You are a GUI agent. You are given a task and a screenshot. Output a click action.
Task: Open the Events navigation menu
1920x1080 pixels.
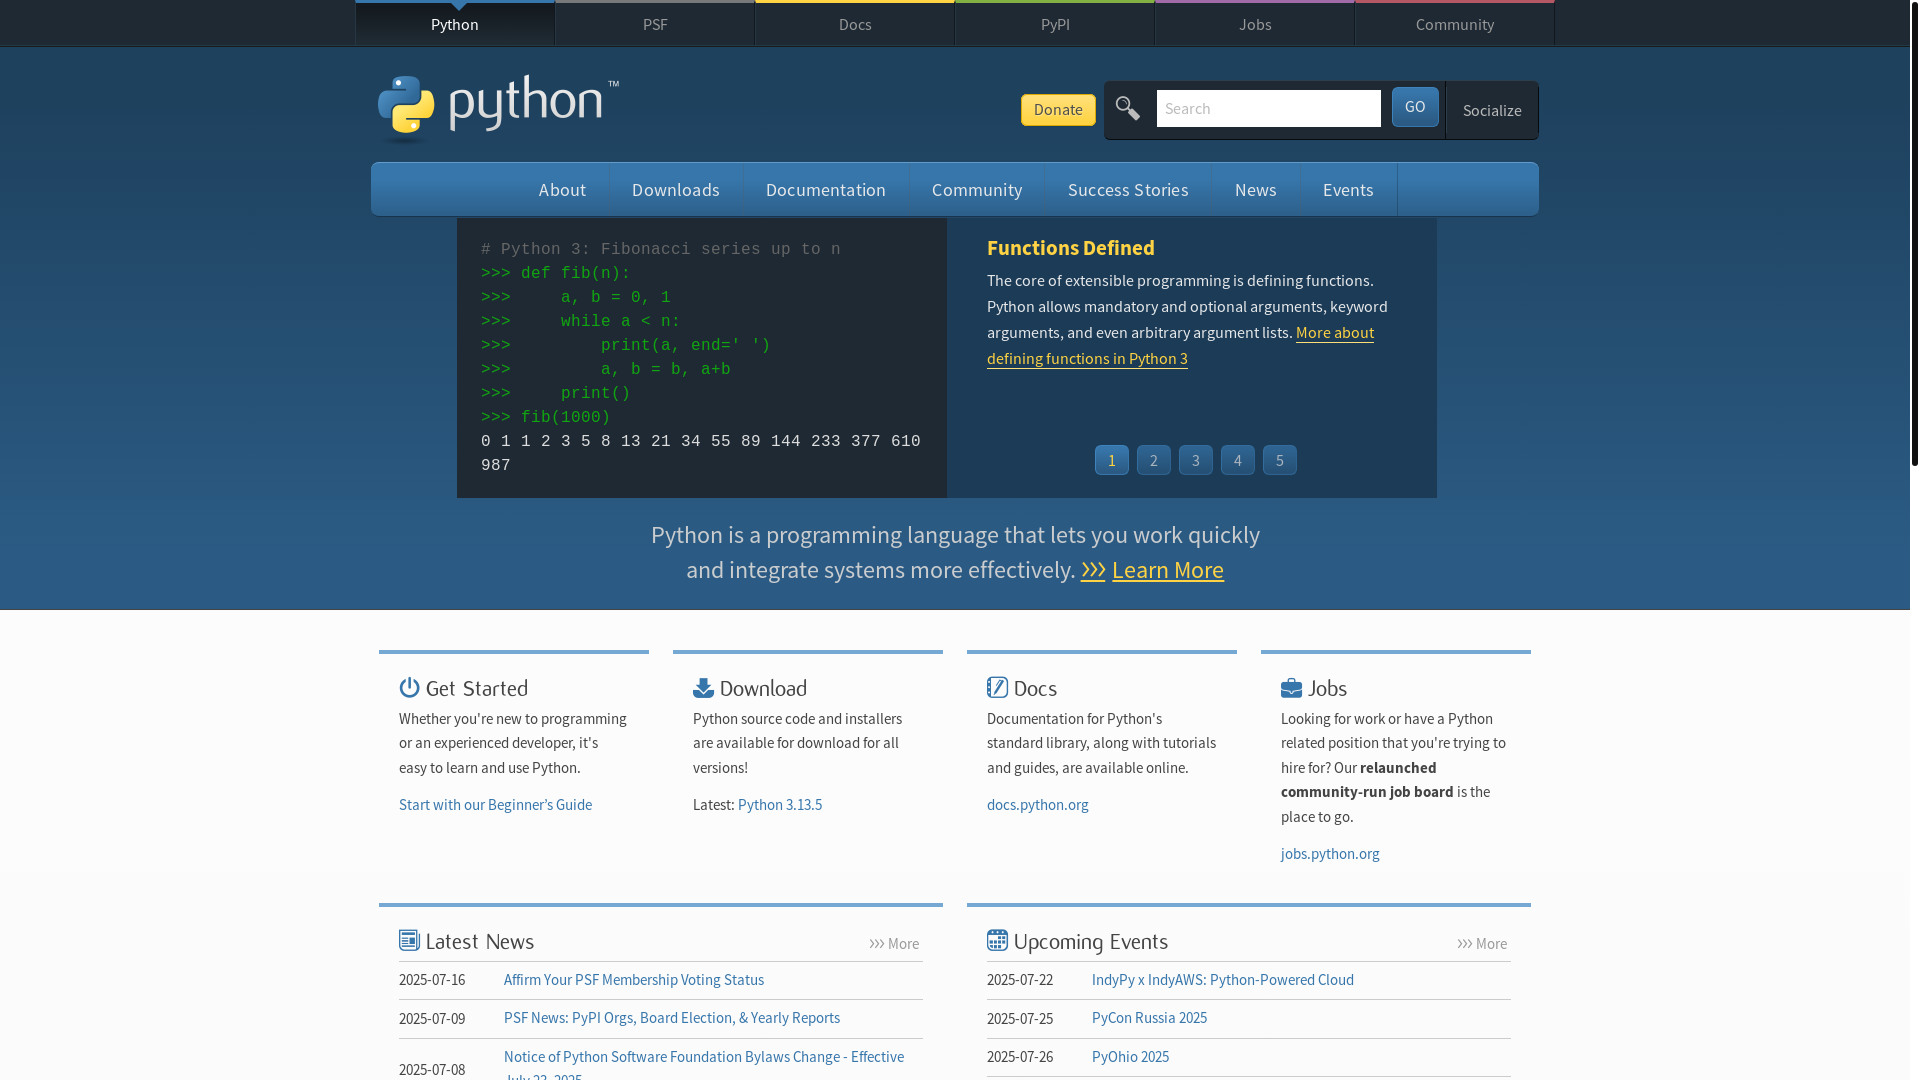tap(1348, 190)
